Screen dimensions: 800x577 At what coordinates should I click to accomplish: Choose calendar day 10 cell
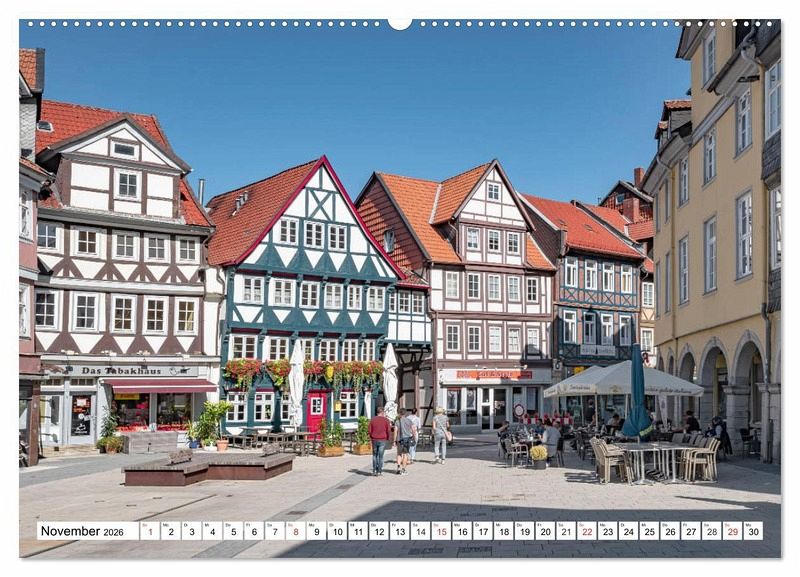(x=337, y=531)
